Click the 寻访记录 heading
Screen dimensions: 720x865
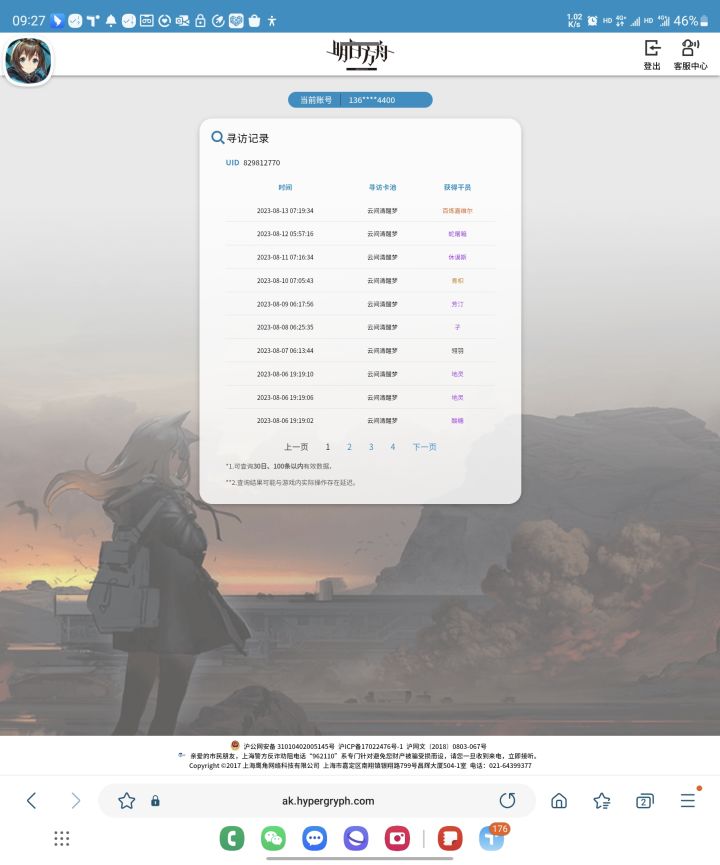click(248, 138)
